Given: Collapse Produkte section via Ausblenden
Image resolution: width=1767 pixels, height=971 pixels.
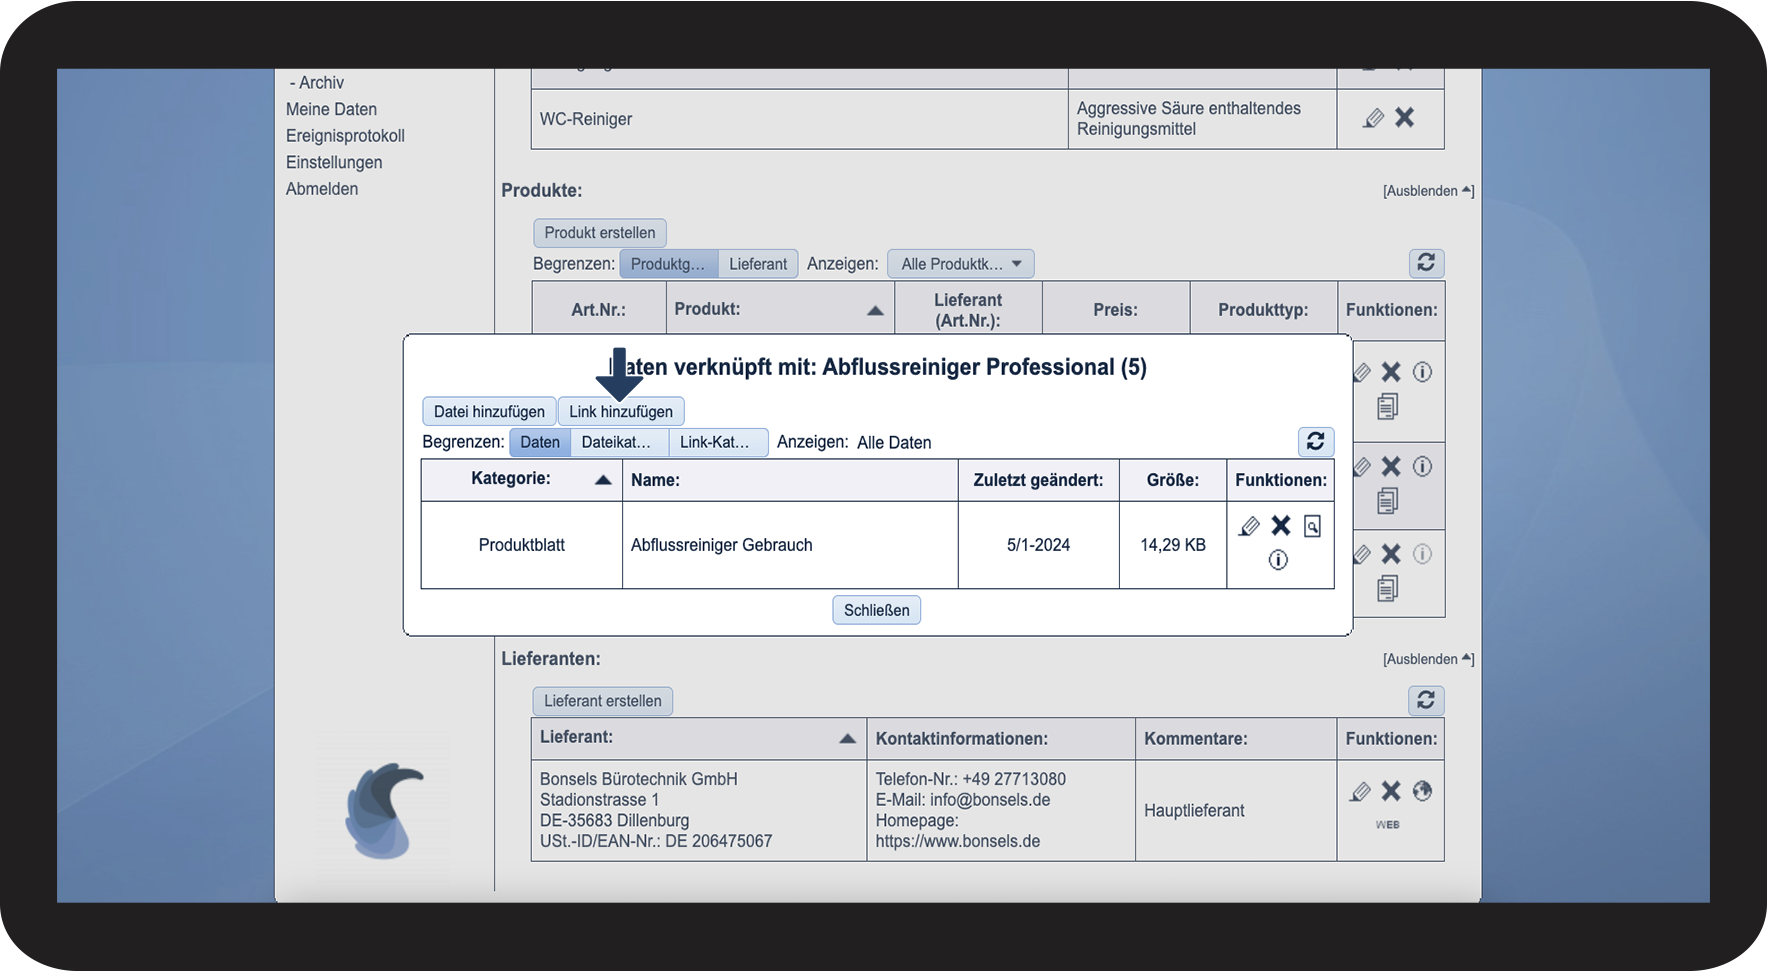Looking at the screenshot, I should point(1427,191).
